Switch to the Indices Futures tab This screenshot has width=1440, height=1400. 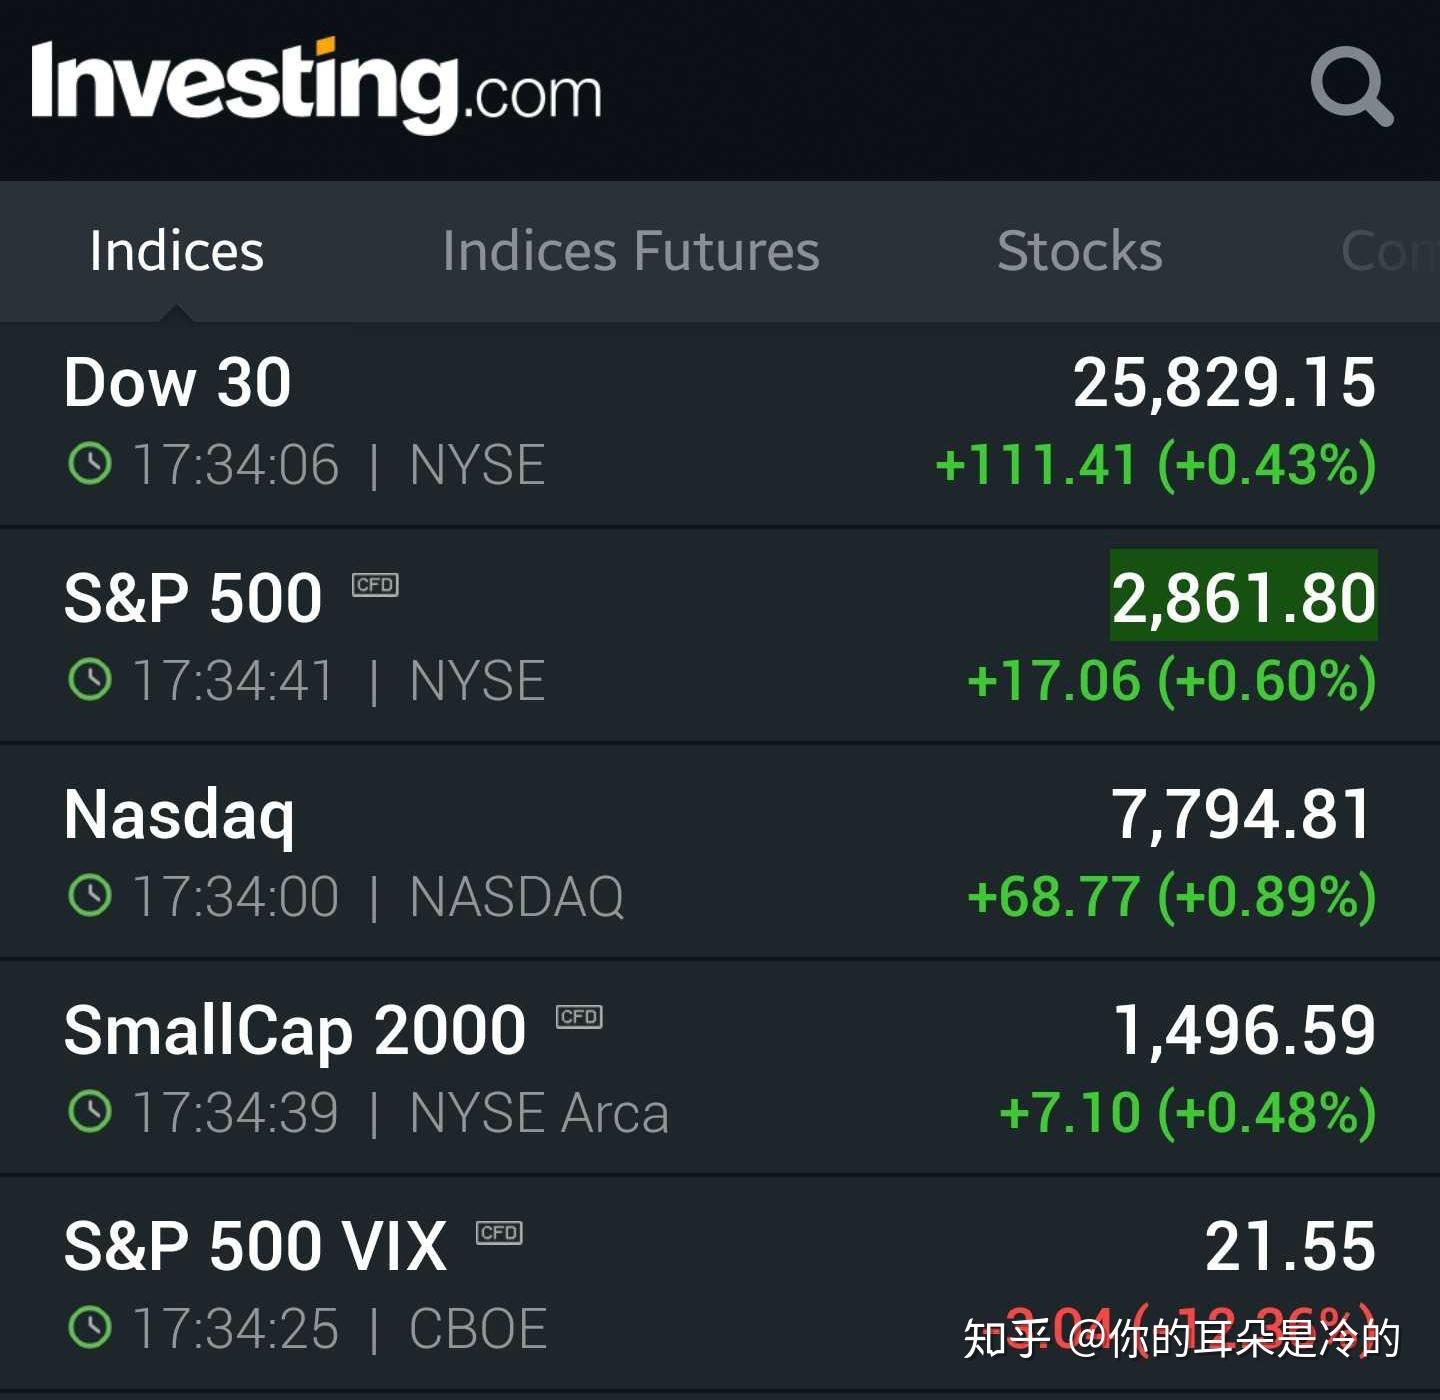(631, 251)
